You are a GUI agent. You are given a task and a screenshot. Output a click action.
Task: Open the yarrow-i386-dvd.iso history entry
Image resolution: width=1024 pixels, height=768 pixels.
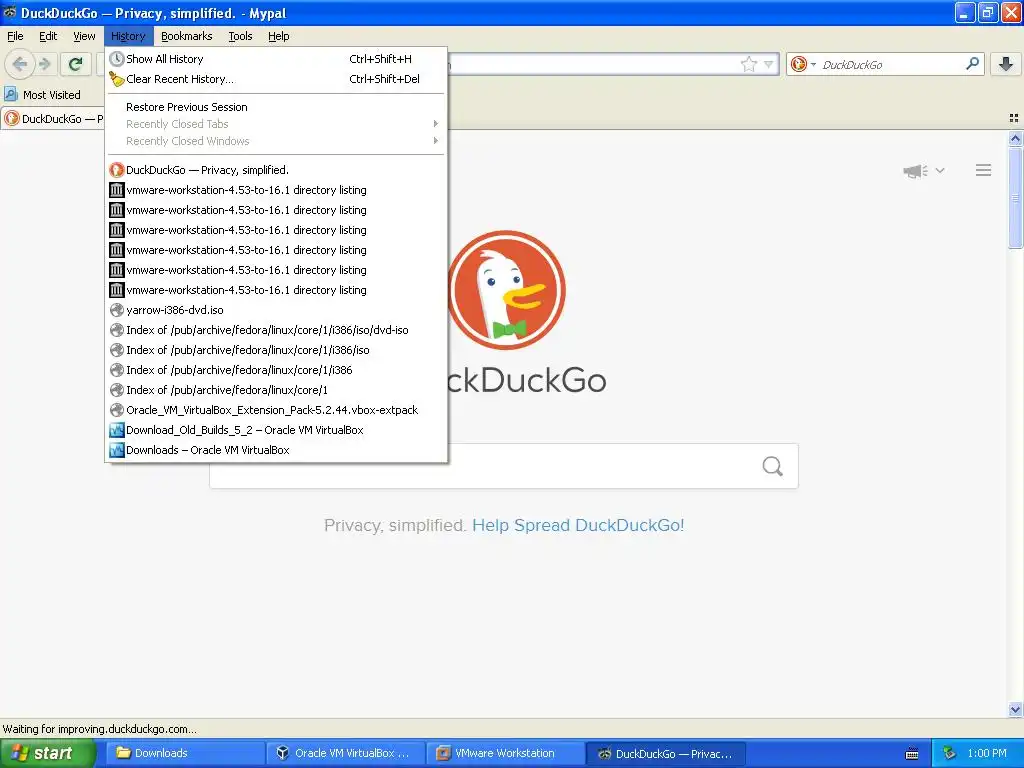(276, 310)
